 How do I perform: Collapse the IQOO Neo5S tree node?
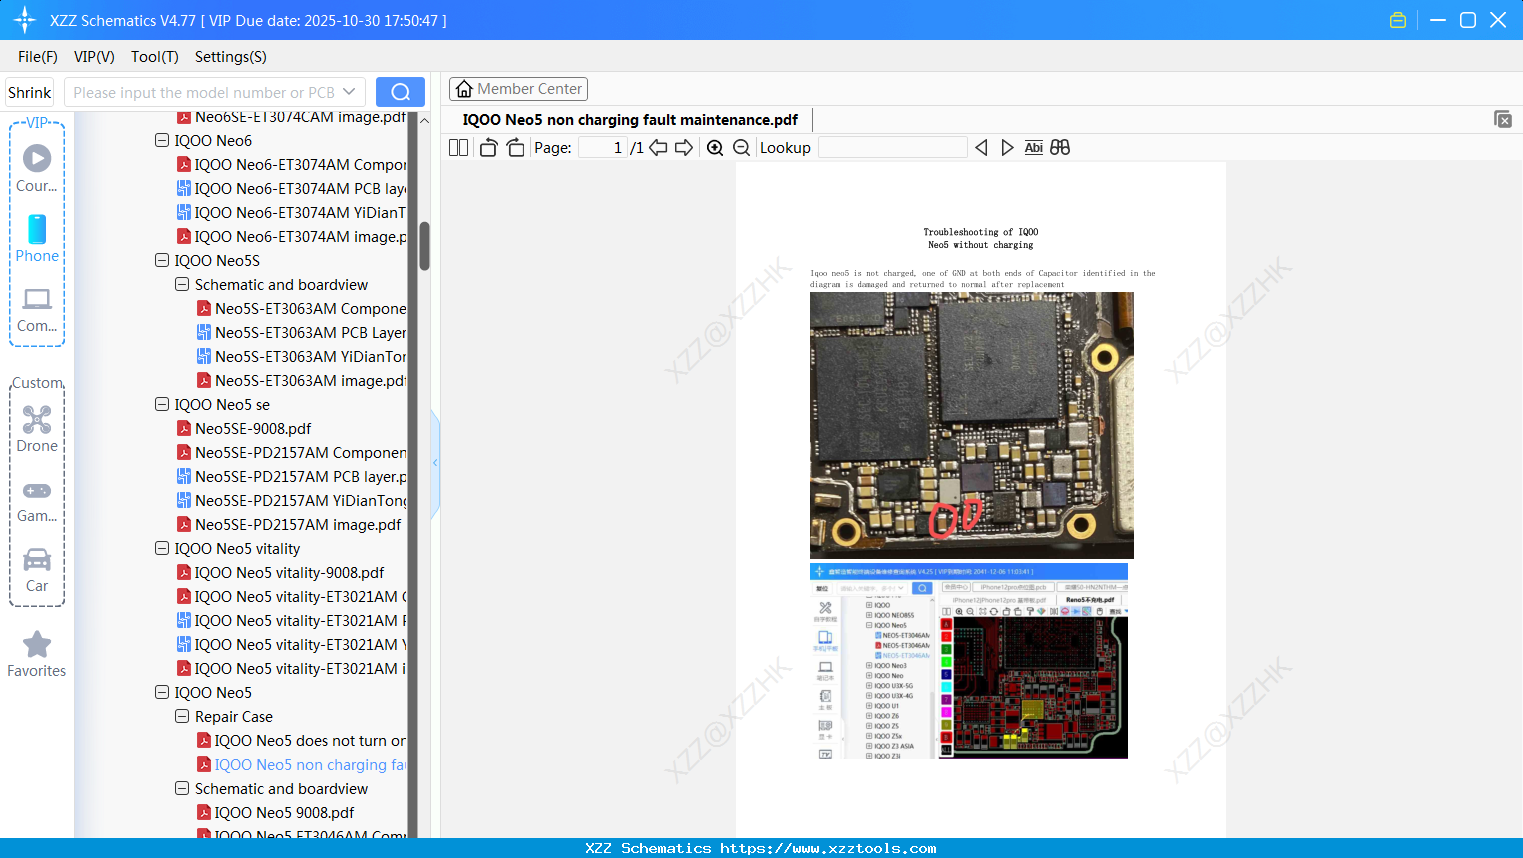(162, 261)
